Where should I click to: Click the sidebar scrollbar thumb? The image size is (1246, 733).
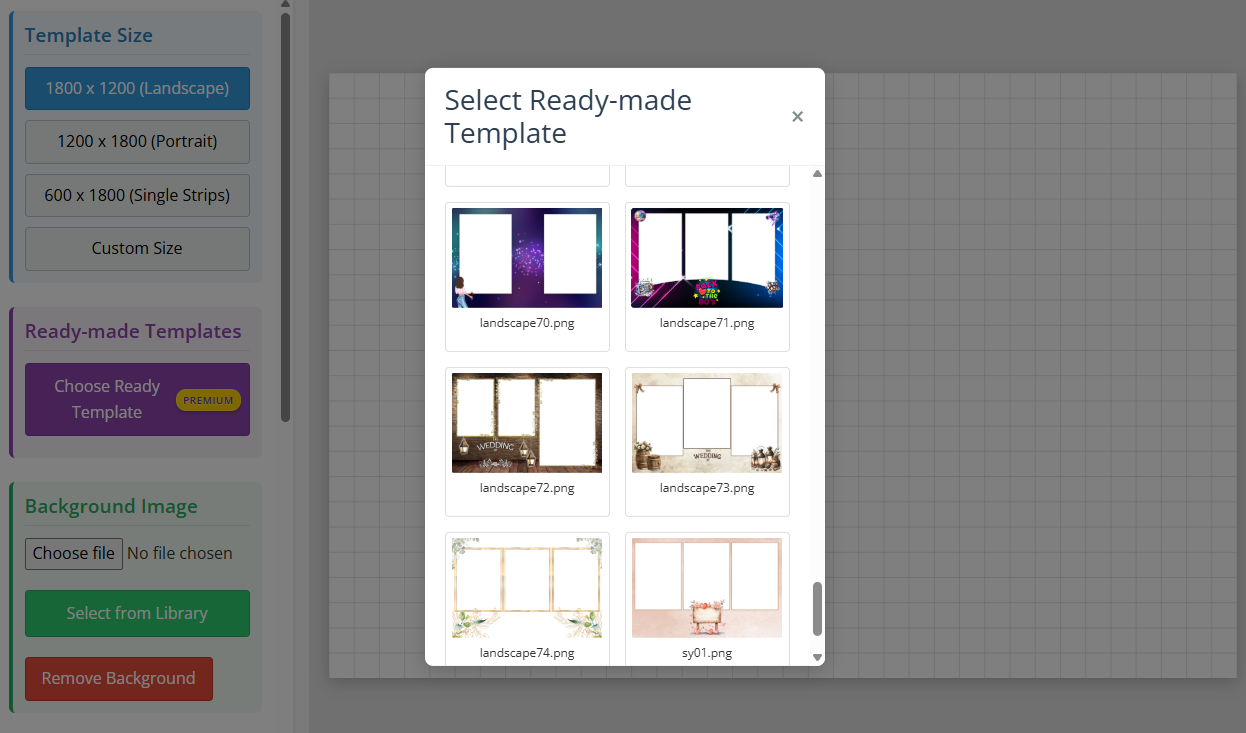(x=286, y=217)
